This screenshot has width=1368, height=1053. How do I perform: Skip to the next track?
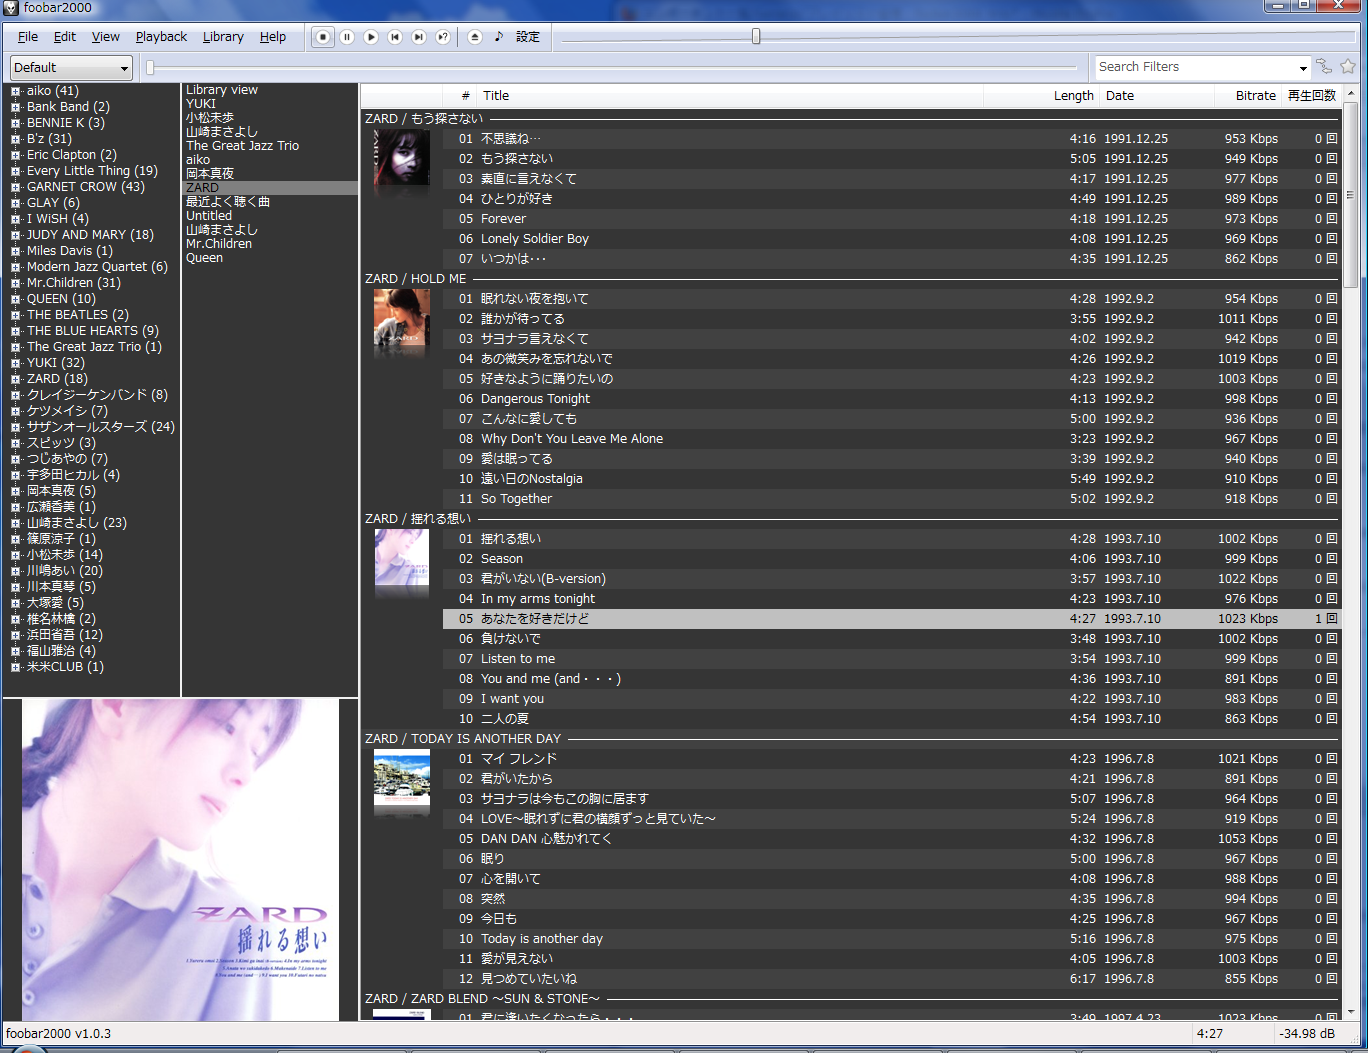tap(419, 37)
